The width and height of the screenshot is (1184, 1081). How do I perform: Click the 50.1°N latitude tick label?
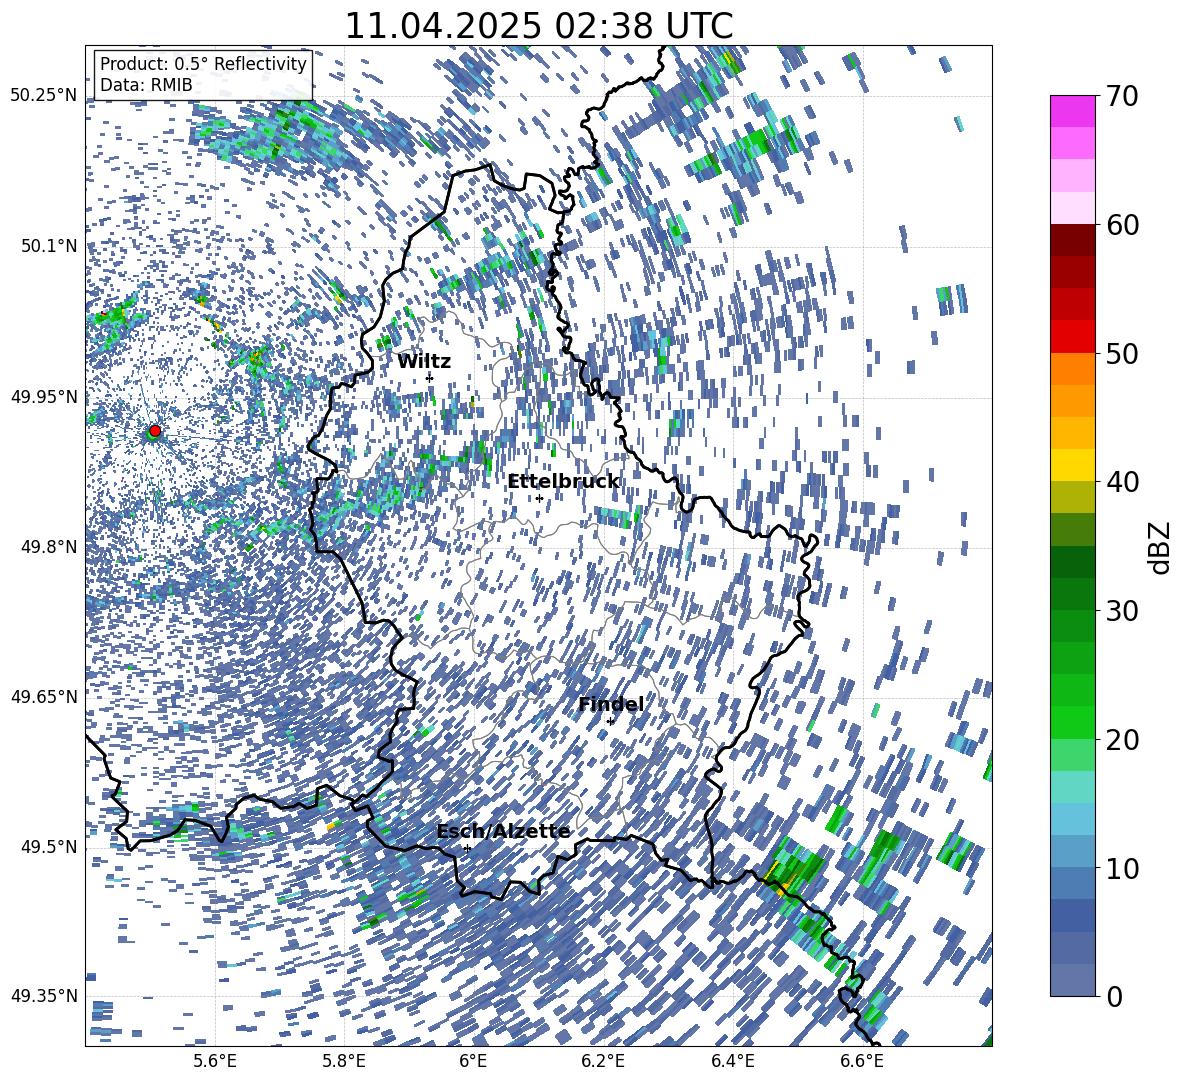(x=48, y=246)
